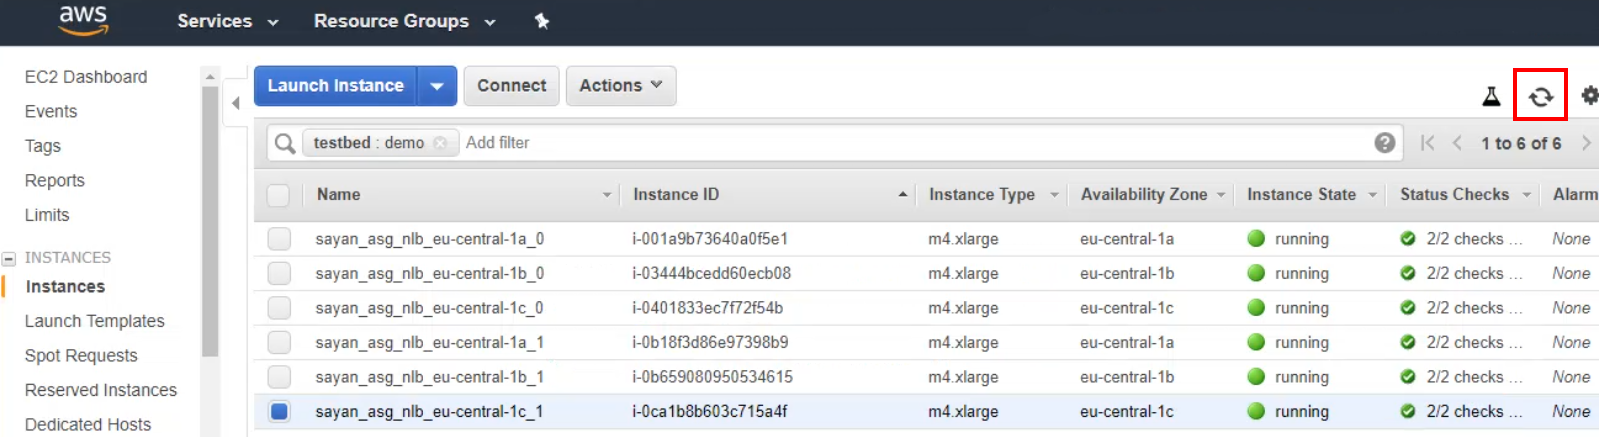Collapse the INSTANCES sidebar section
Viewport: 1599px width, 437px height.
[9, 258]
